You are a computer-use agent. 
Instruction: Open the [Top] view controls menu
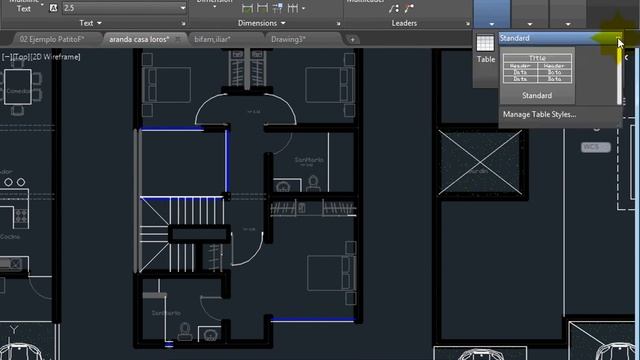(20, 57)
